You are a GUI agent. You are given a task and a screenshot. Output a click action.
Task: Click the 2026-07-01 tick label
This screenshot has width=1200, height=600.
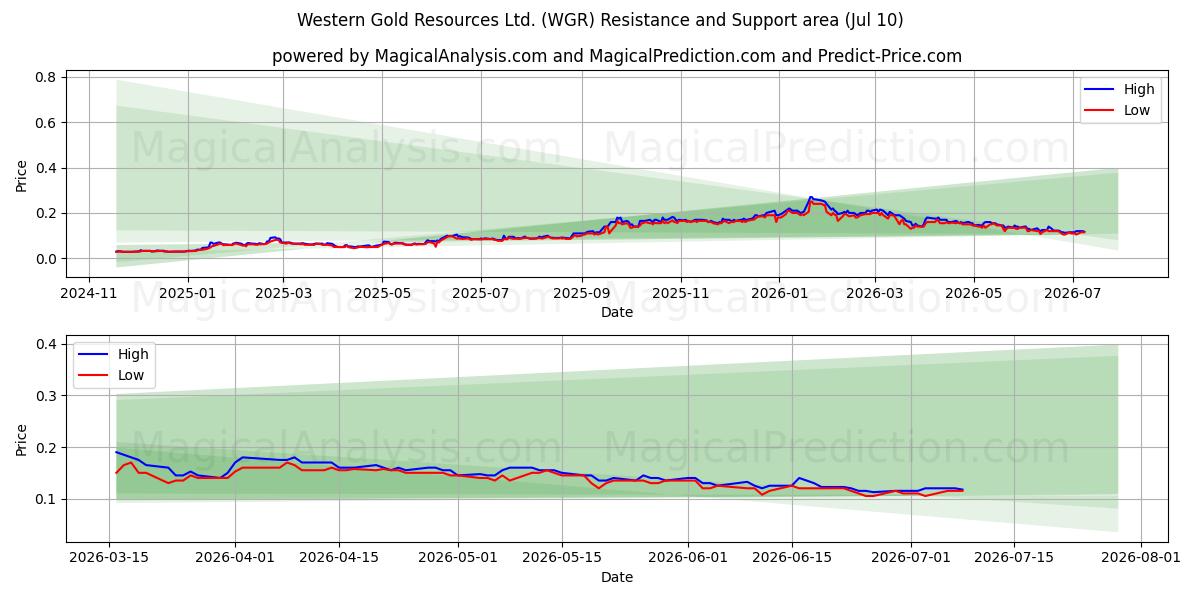click(x=911, y=558)
